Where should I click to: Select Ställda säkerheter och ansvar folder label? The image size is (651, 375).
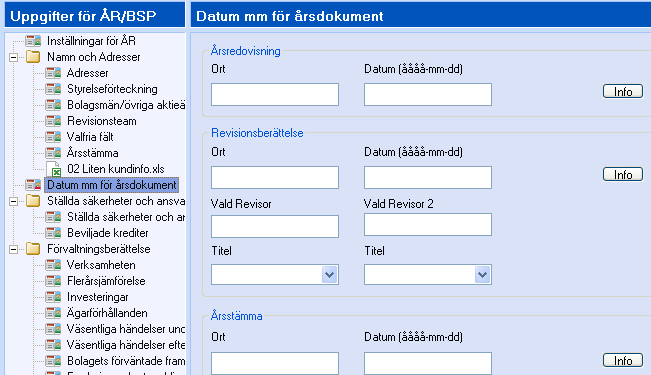pyautogui.click(x=116, y=201)
